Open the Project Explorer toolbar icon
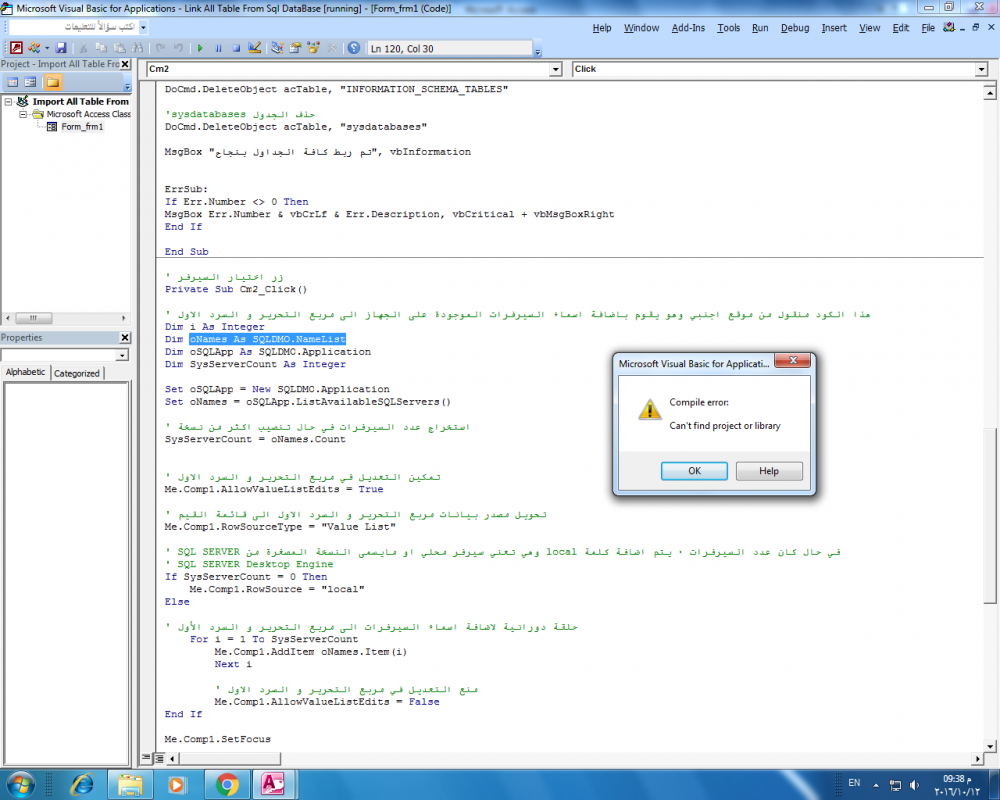This screenshot has height=800, width=1000. [x=277, y=48]
